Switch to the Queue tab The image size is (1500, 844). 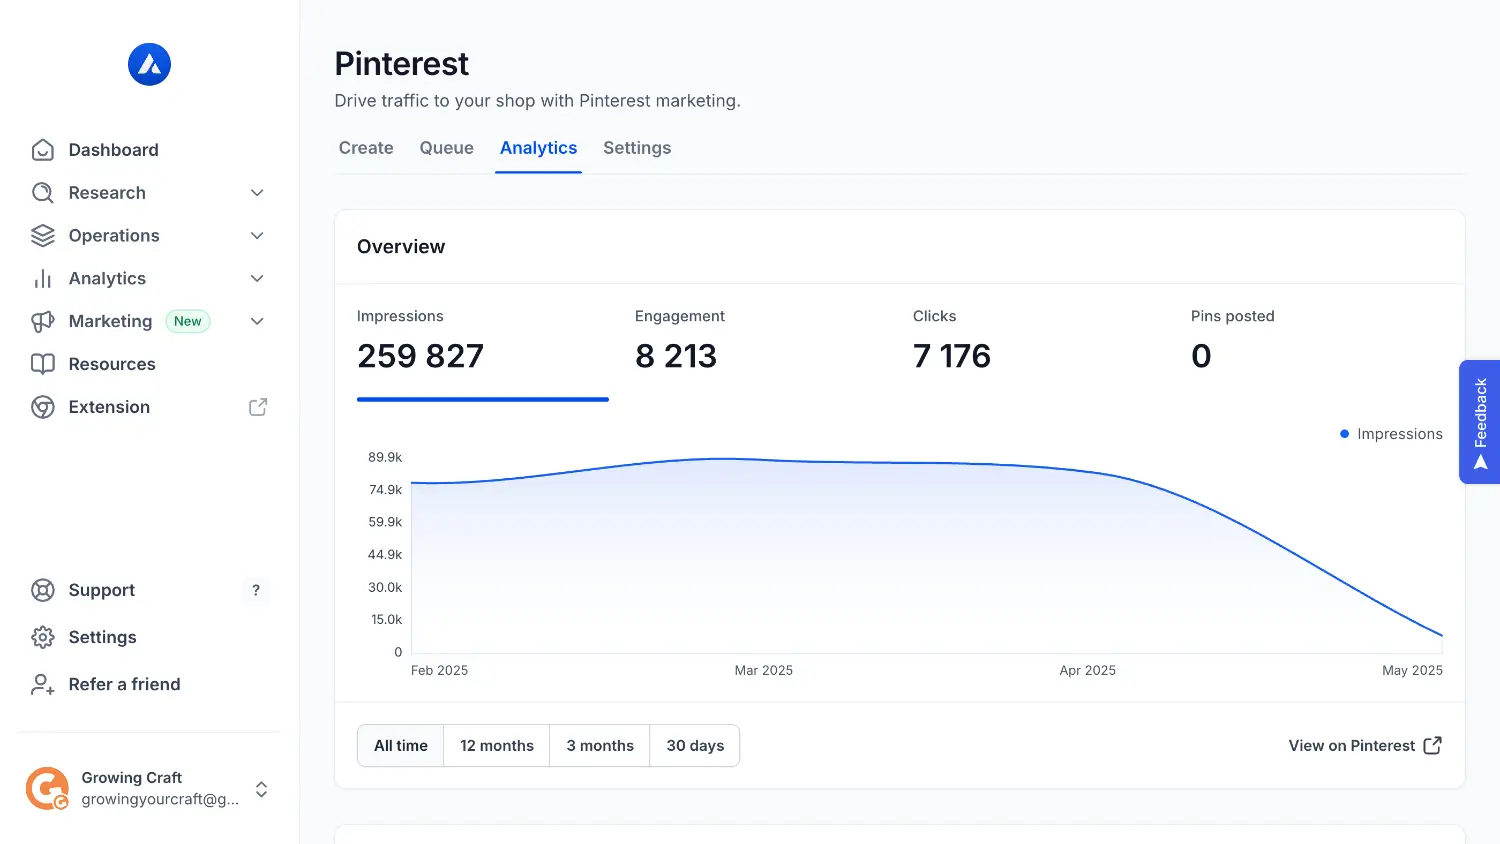[x=446, y=148]
